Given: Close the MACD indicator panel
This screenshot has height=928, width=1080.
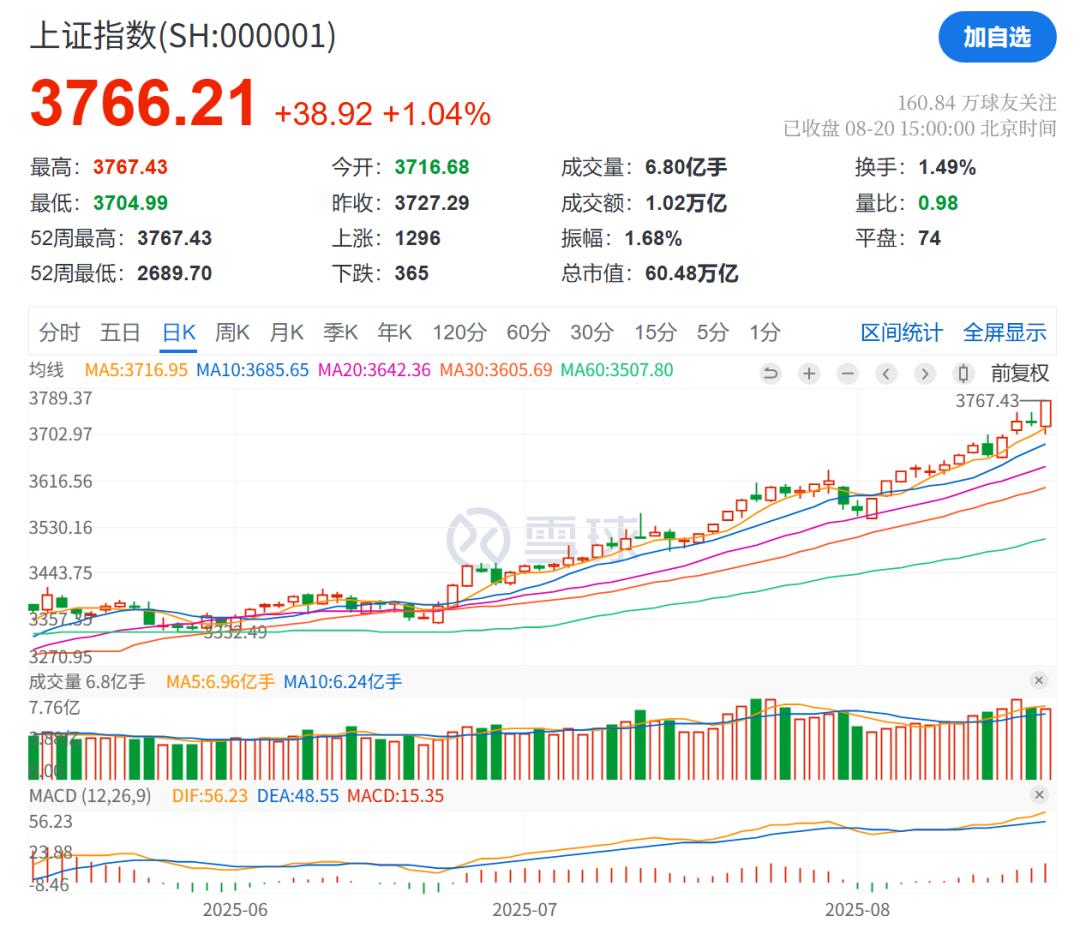Looking at the screenshot, I should [1039, 795].
